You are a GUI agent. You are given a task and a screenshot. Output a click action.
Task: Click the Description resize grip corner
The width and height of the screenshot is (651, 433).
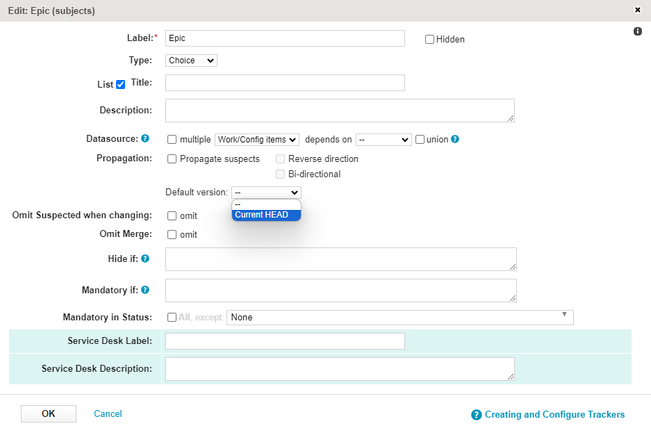click(x=511, y=118)
